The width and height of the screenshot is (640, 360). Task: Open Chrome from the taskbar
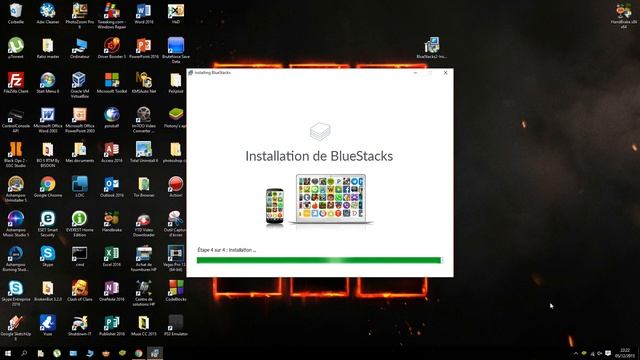click(x=139, y=353)
